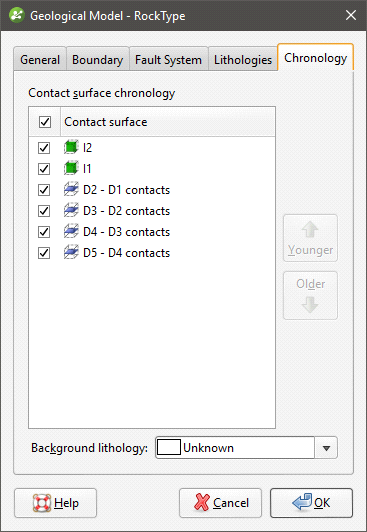Image resolution: width=367 pixels, height=532 pixels.
Task: Toggle the header Contact surface select-all checkbox
Action: tap(45, 122)
